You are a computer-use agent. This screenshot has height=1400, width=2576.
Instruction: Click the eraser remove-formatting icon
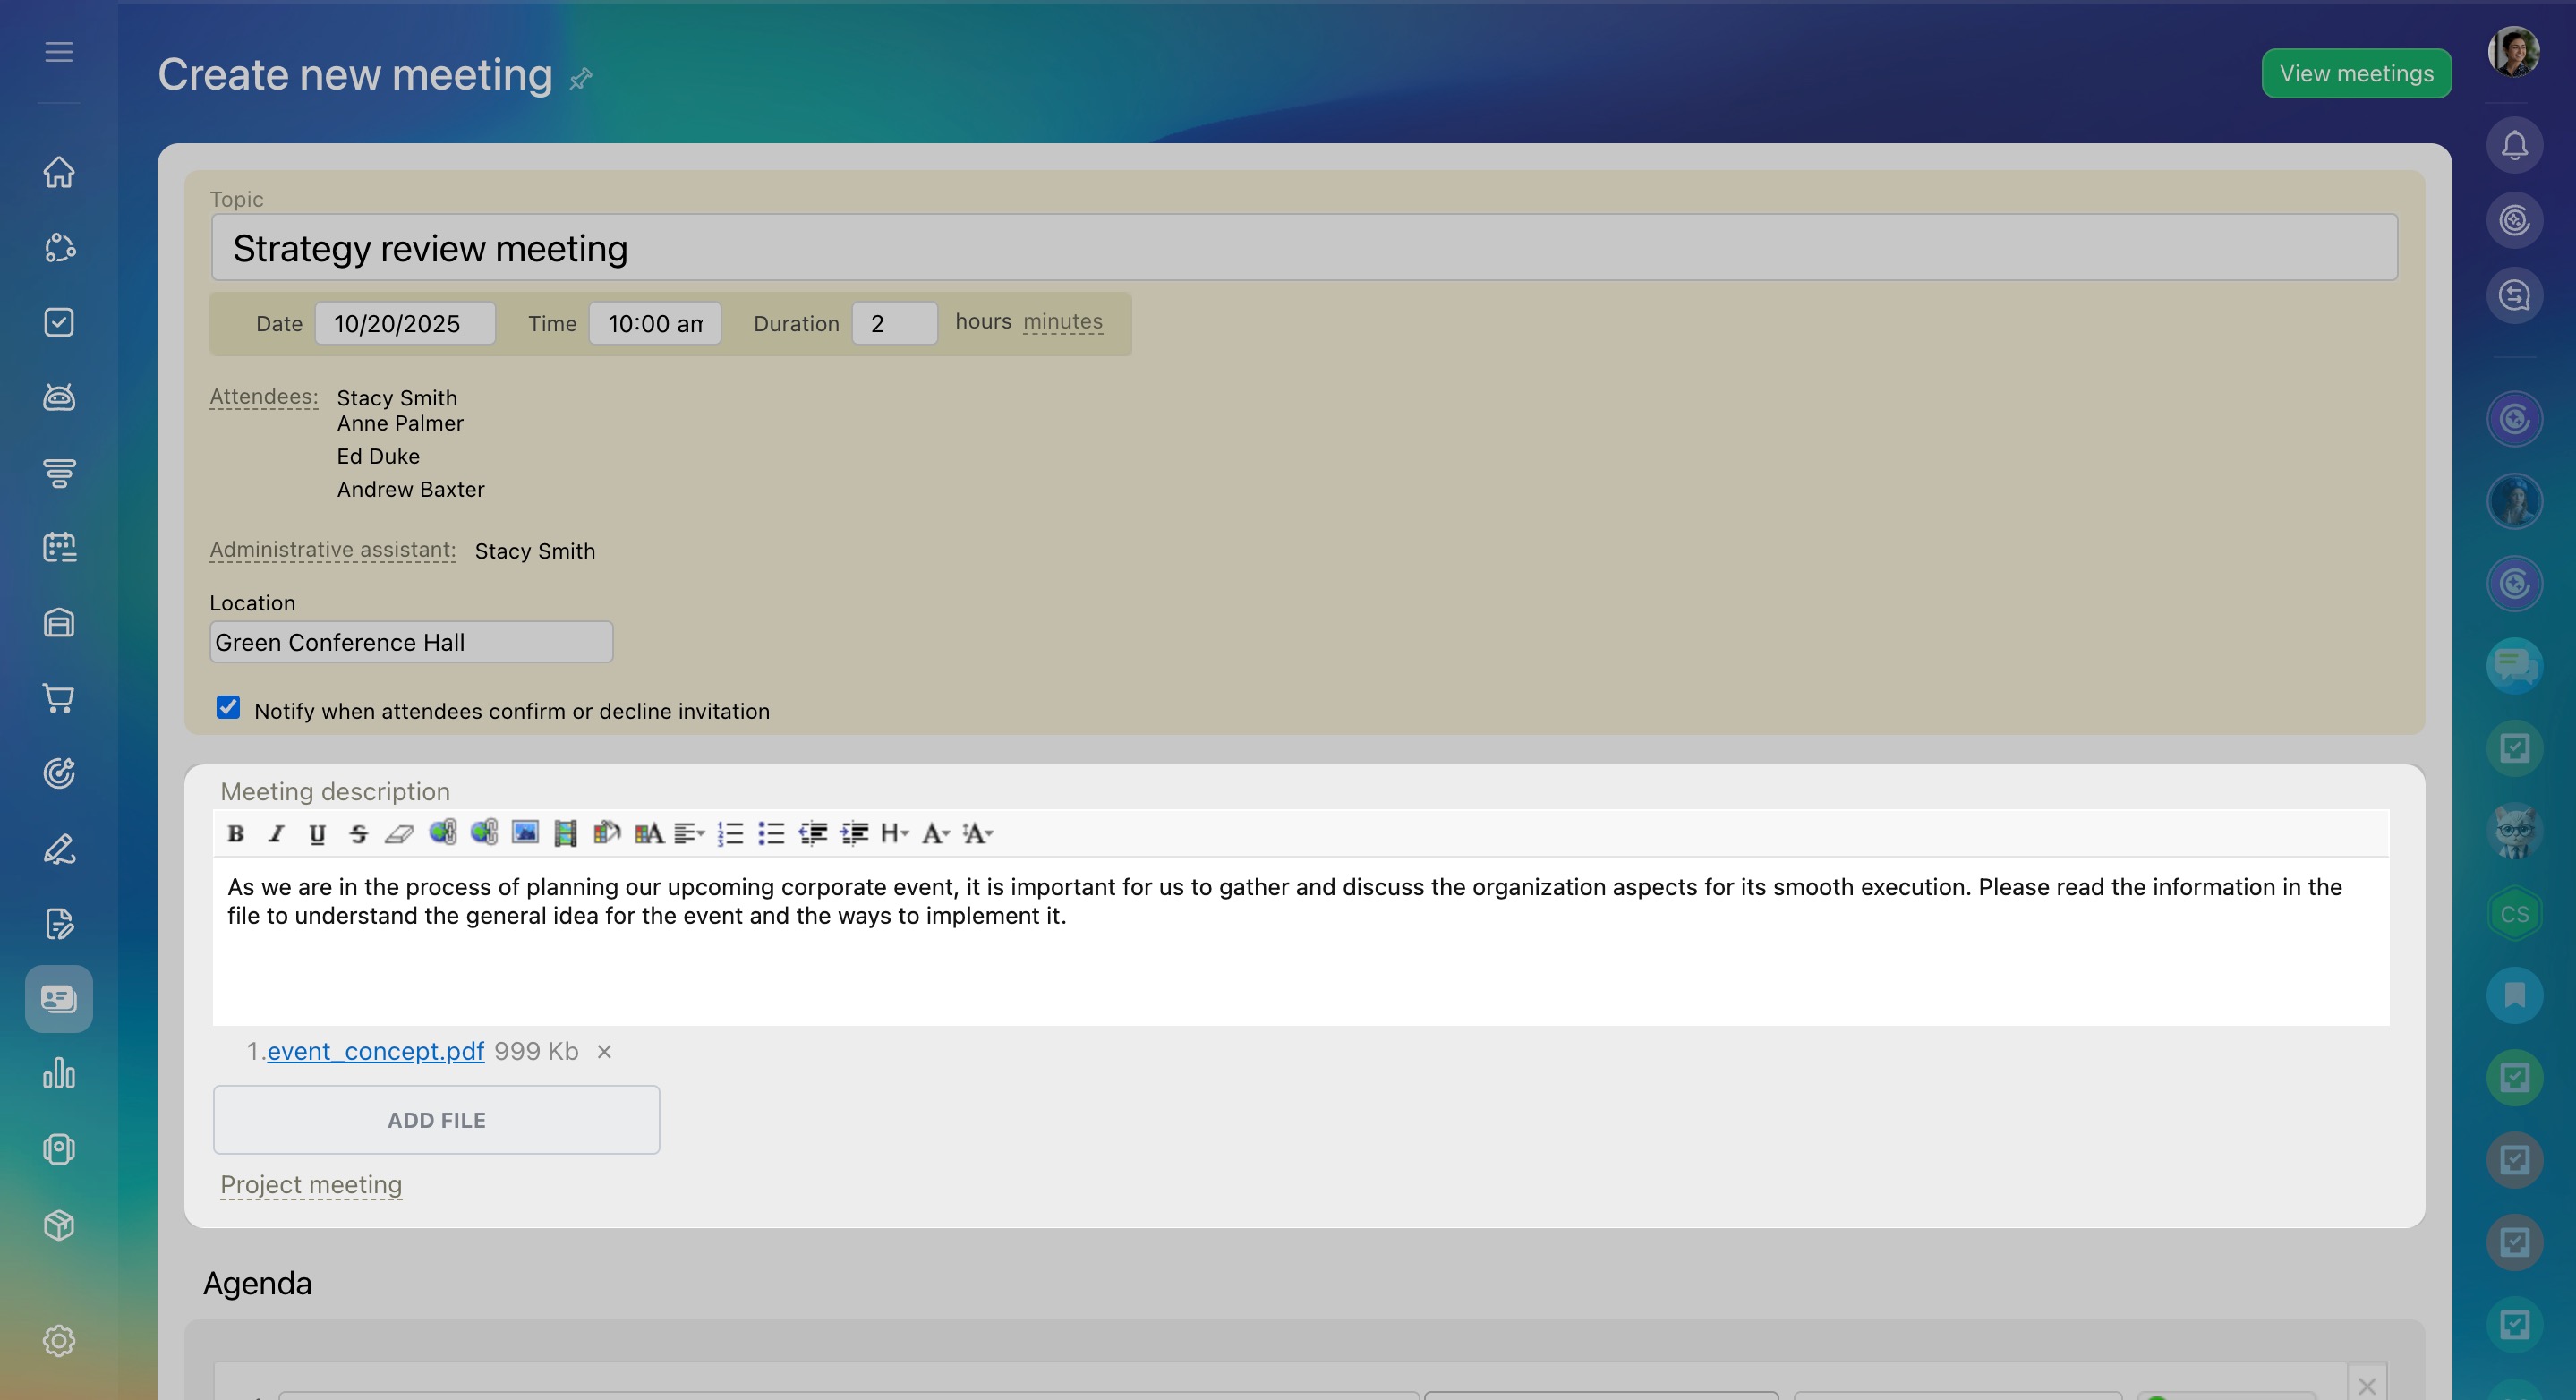399,833
